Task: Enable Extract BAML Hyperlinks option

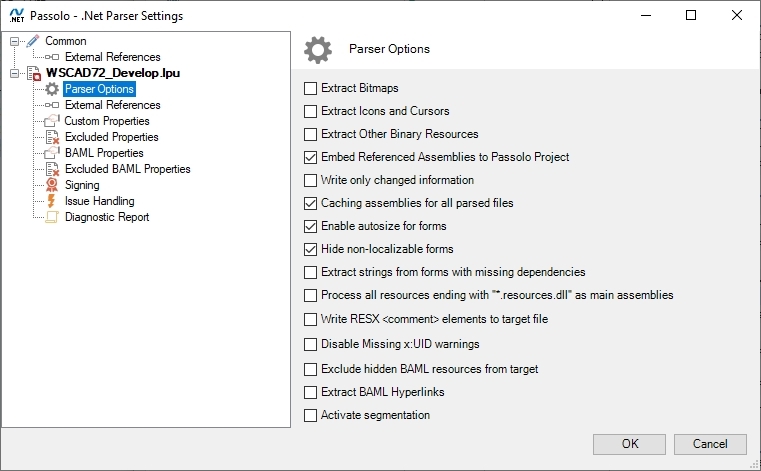Action: (x=310, y=392)
